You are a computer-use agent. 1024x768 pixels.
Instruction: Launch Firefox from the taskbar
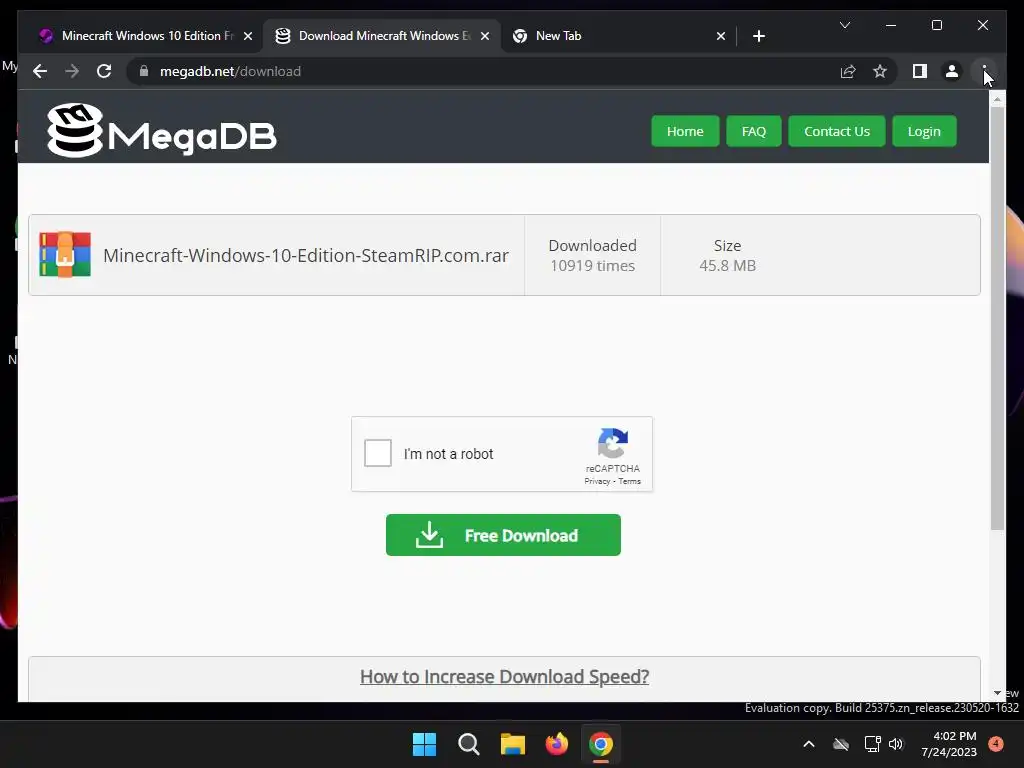coord(556,744)
